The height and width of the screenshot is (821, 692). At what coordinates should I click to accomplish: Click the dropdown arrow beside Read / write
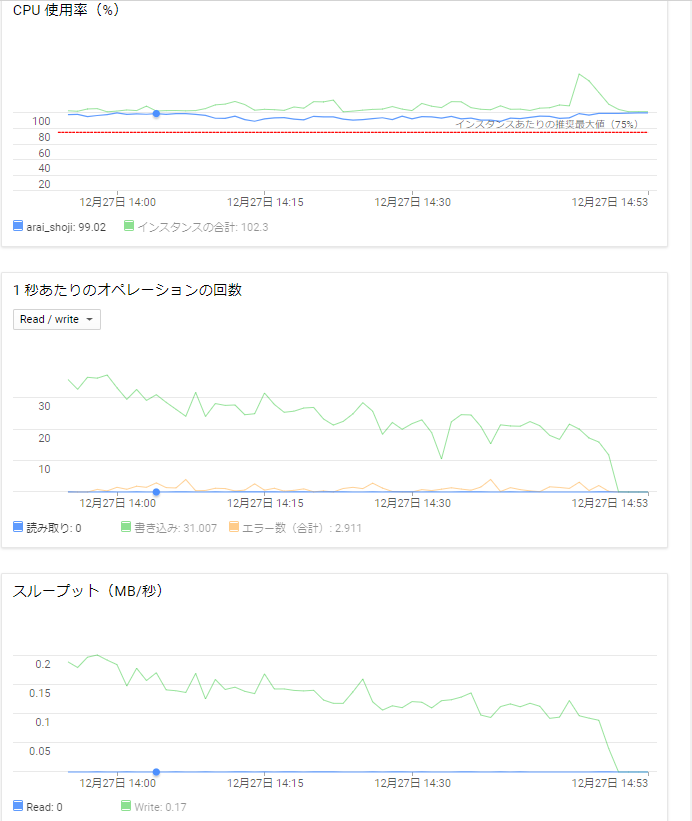[x=91, y=319]
